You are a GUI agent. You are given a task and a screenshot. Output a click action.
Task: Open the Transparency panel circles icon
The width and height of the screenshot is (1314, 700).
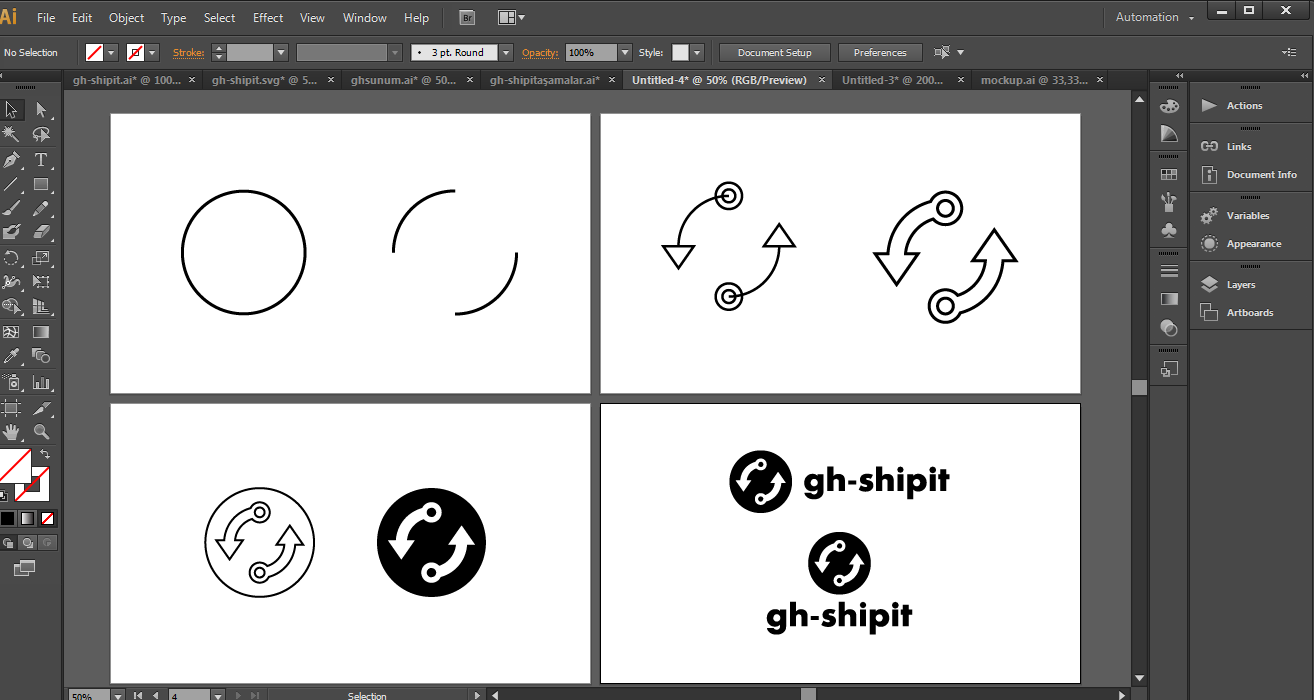click(x=1169, y=327)
